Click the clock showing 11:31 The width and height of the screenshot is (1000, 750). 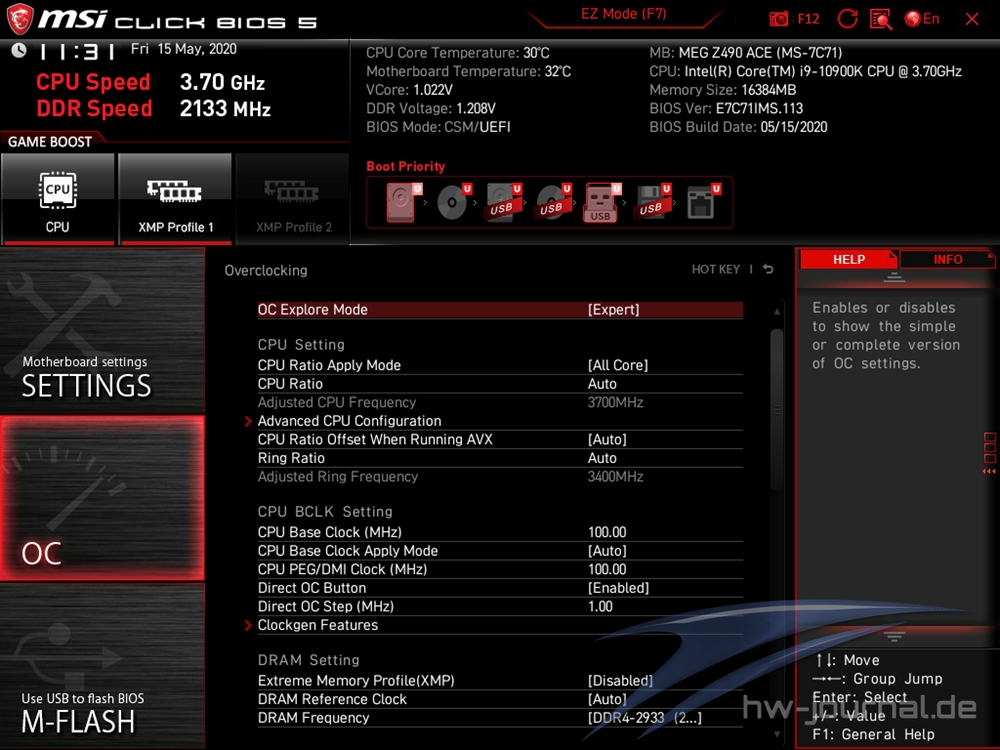pyautogui.click(x=77, y=51)
